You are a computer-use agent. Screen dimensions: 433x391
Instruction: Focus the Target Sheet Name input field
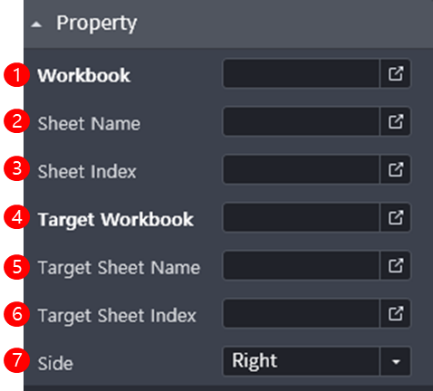301,266
